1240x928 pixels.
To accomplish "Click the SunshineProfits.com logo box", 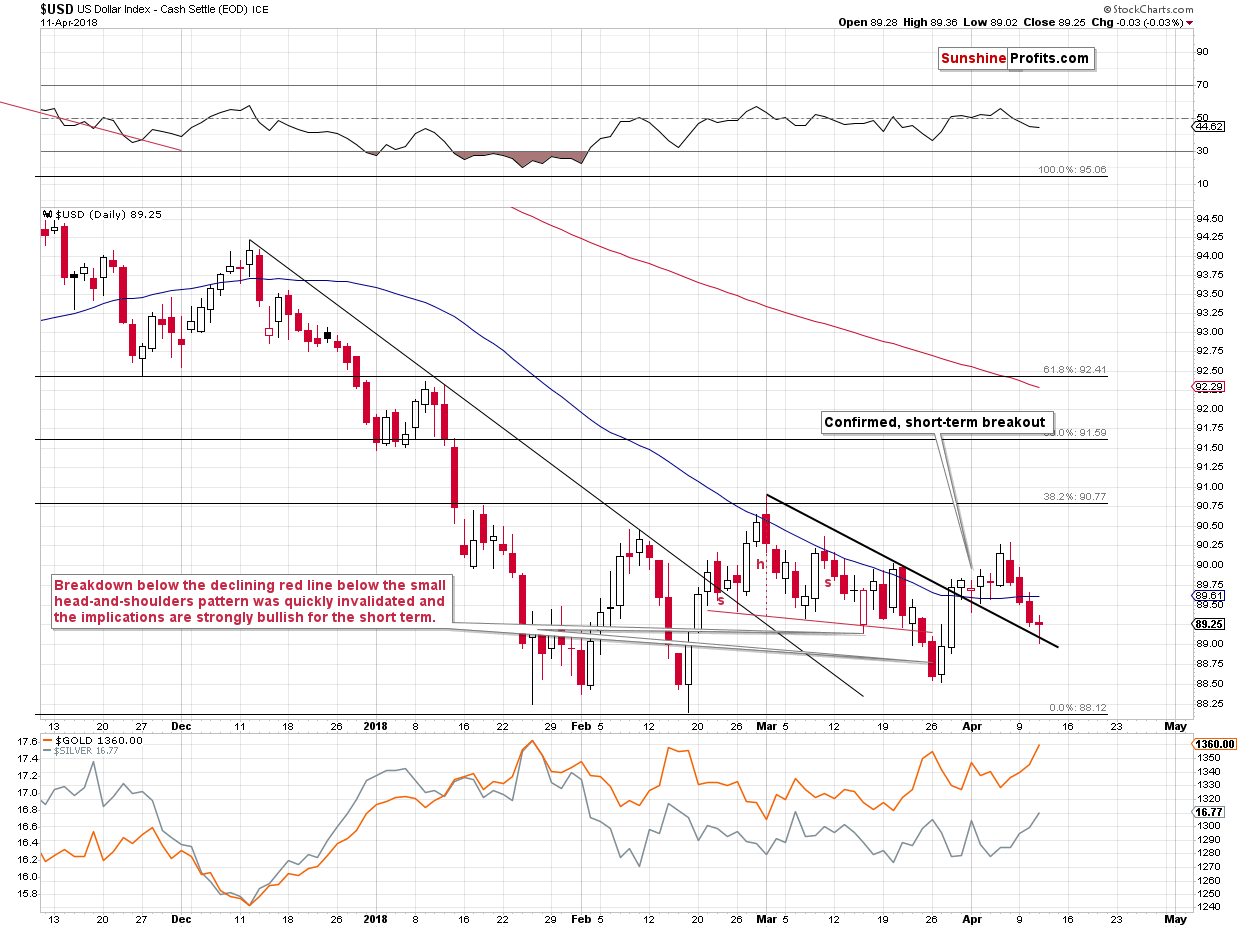I will coord(1014,59).
